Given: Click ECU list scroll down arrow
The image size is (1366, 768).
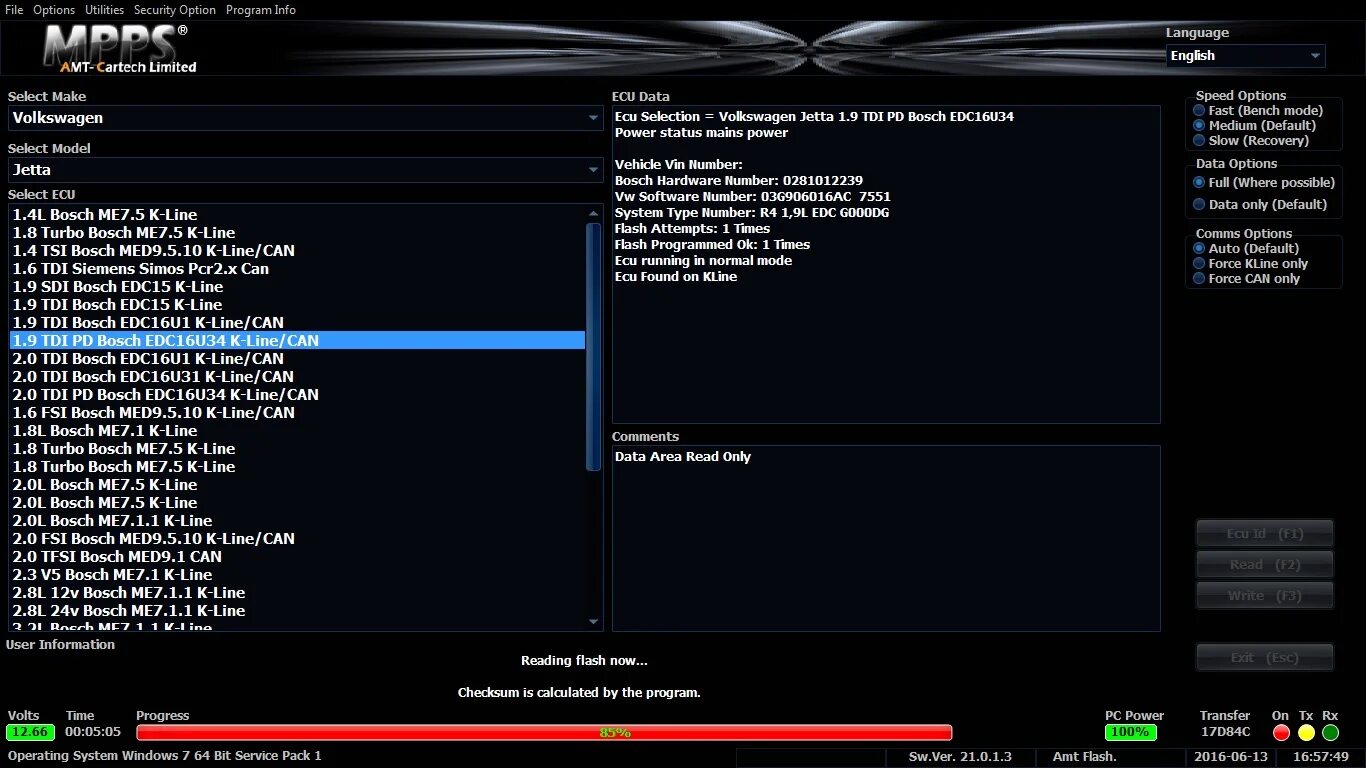Looking at the screenshot, I should point(594,622).
